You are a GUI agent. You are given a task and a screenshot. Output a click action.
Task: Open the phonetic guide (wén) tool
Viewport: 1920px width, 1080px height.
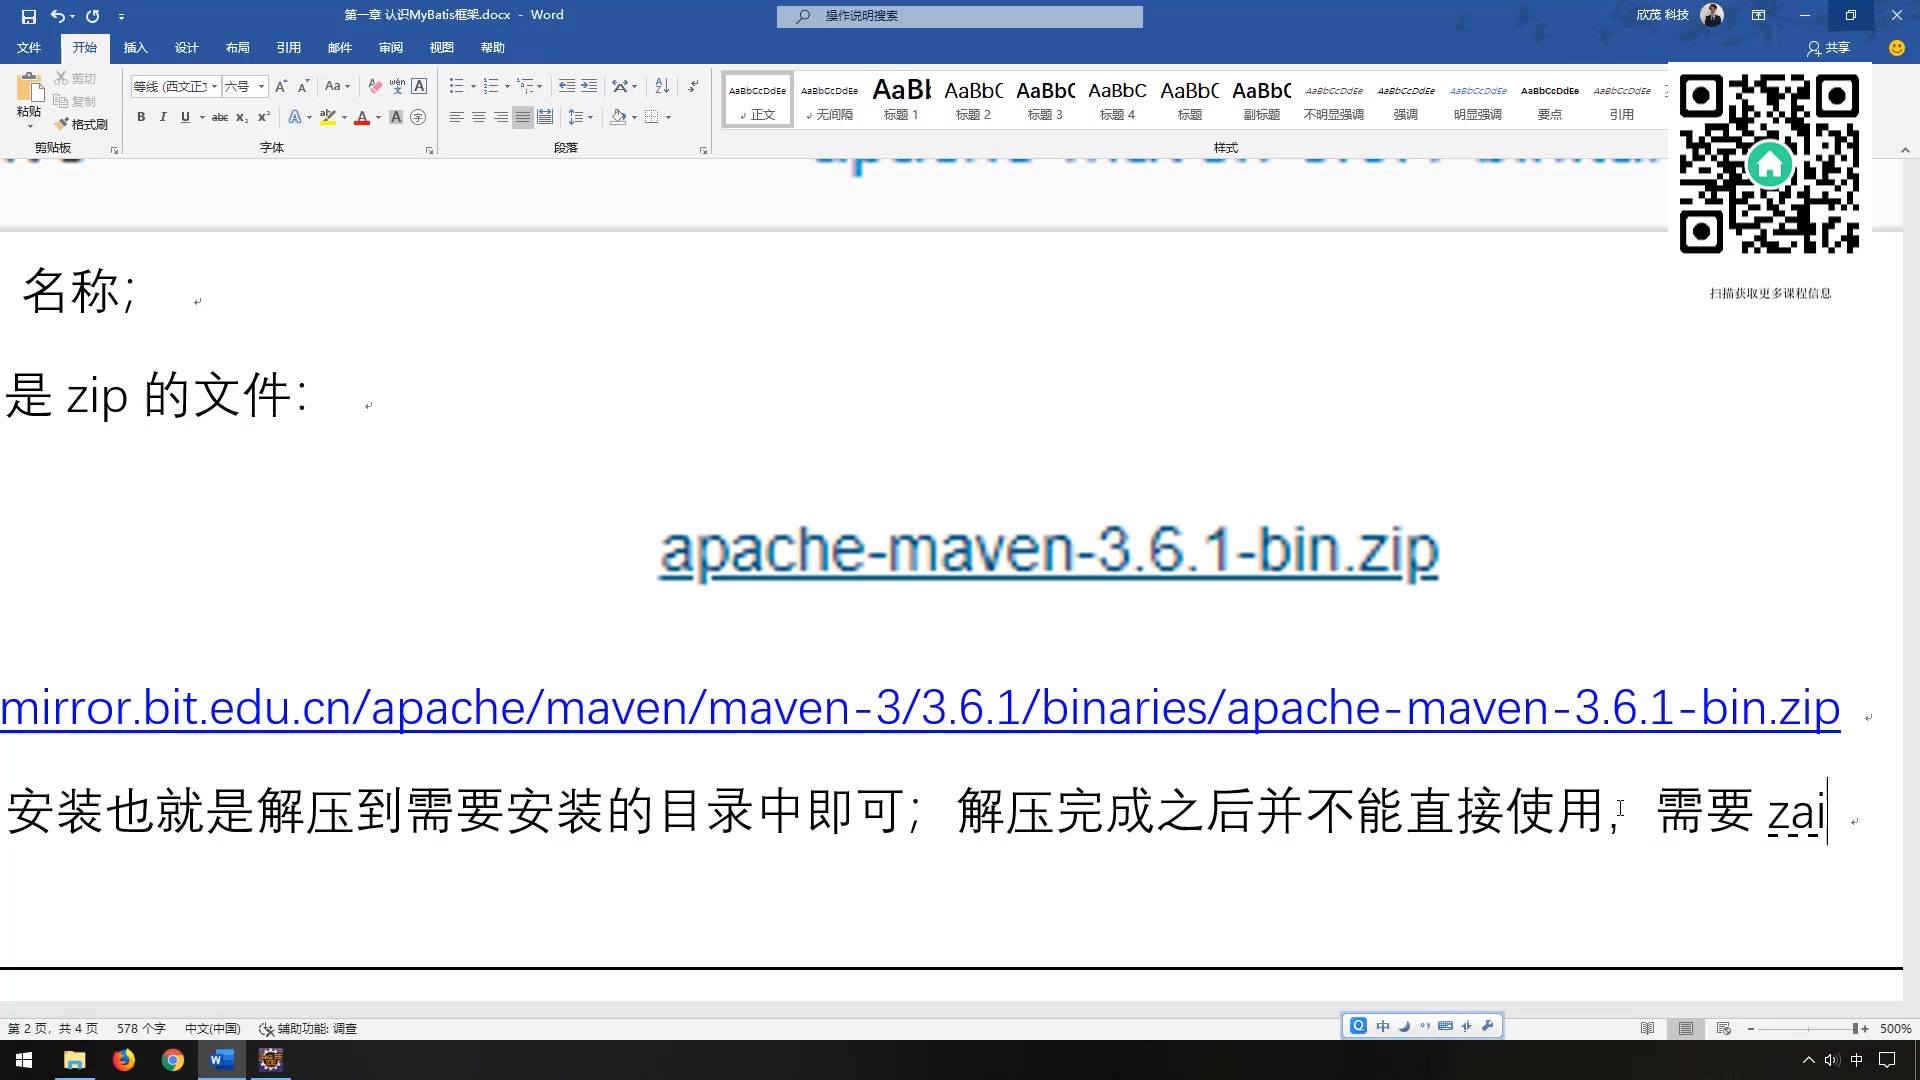pyautogui.click(x=397, y=86)
